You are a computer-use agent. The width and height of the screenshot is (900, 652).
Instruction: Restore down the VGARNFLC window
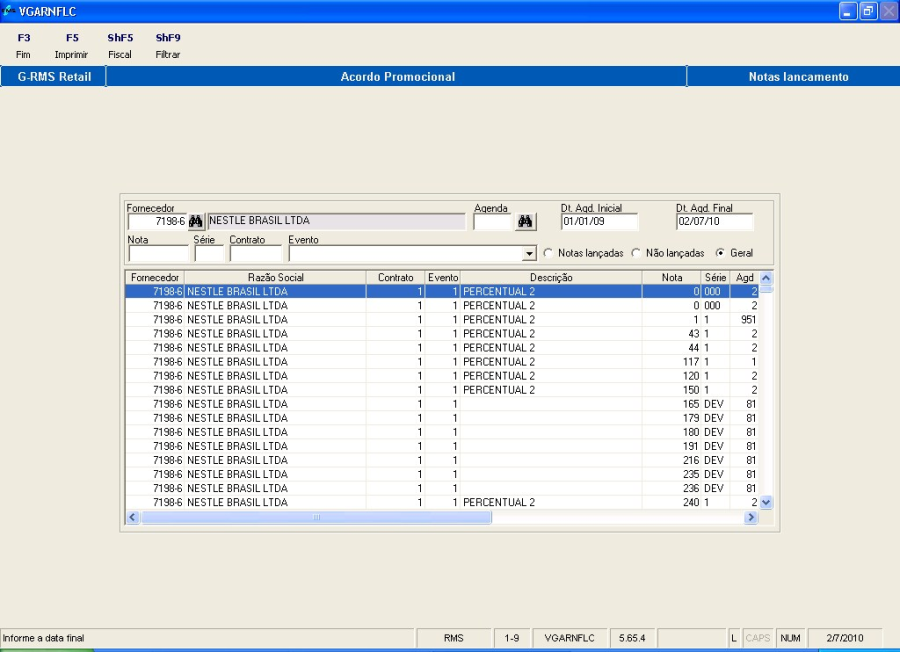pos(868,11)
